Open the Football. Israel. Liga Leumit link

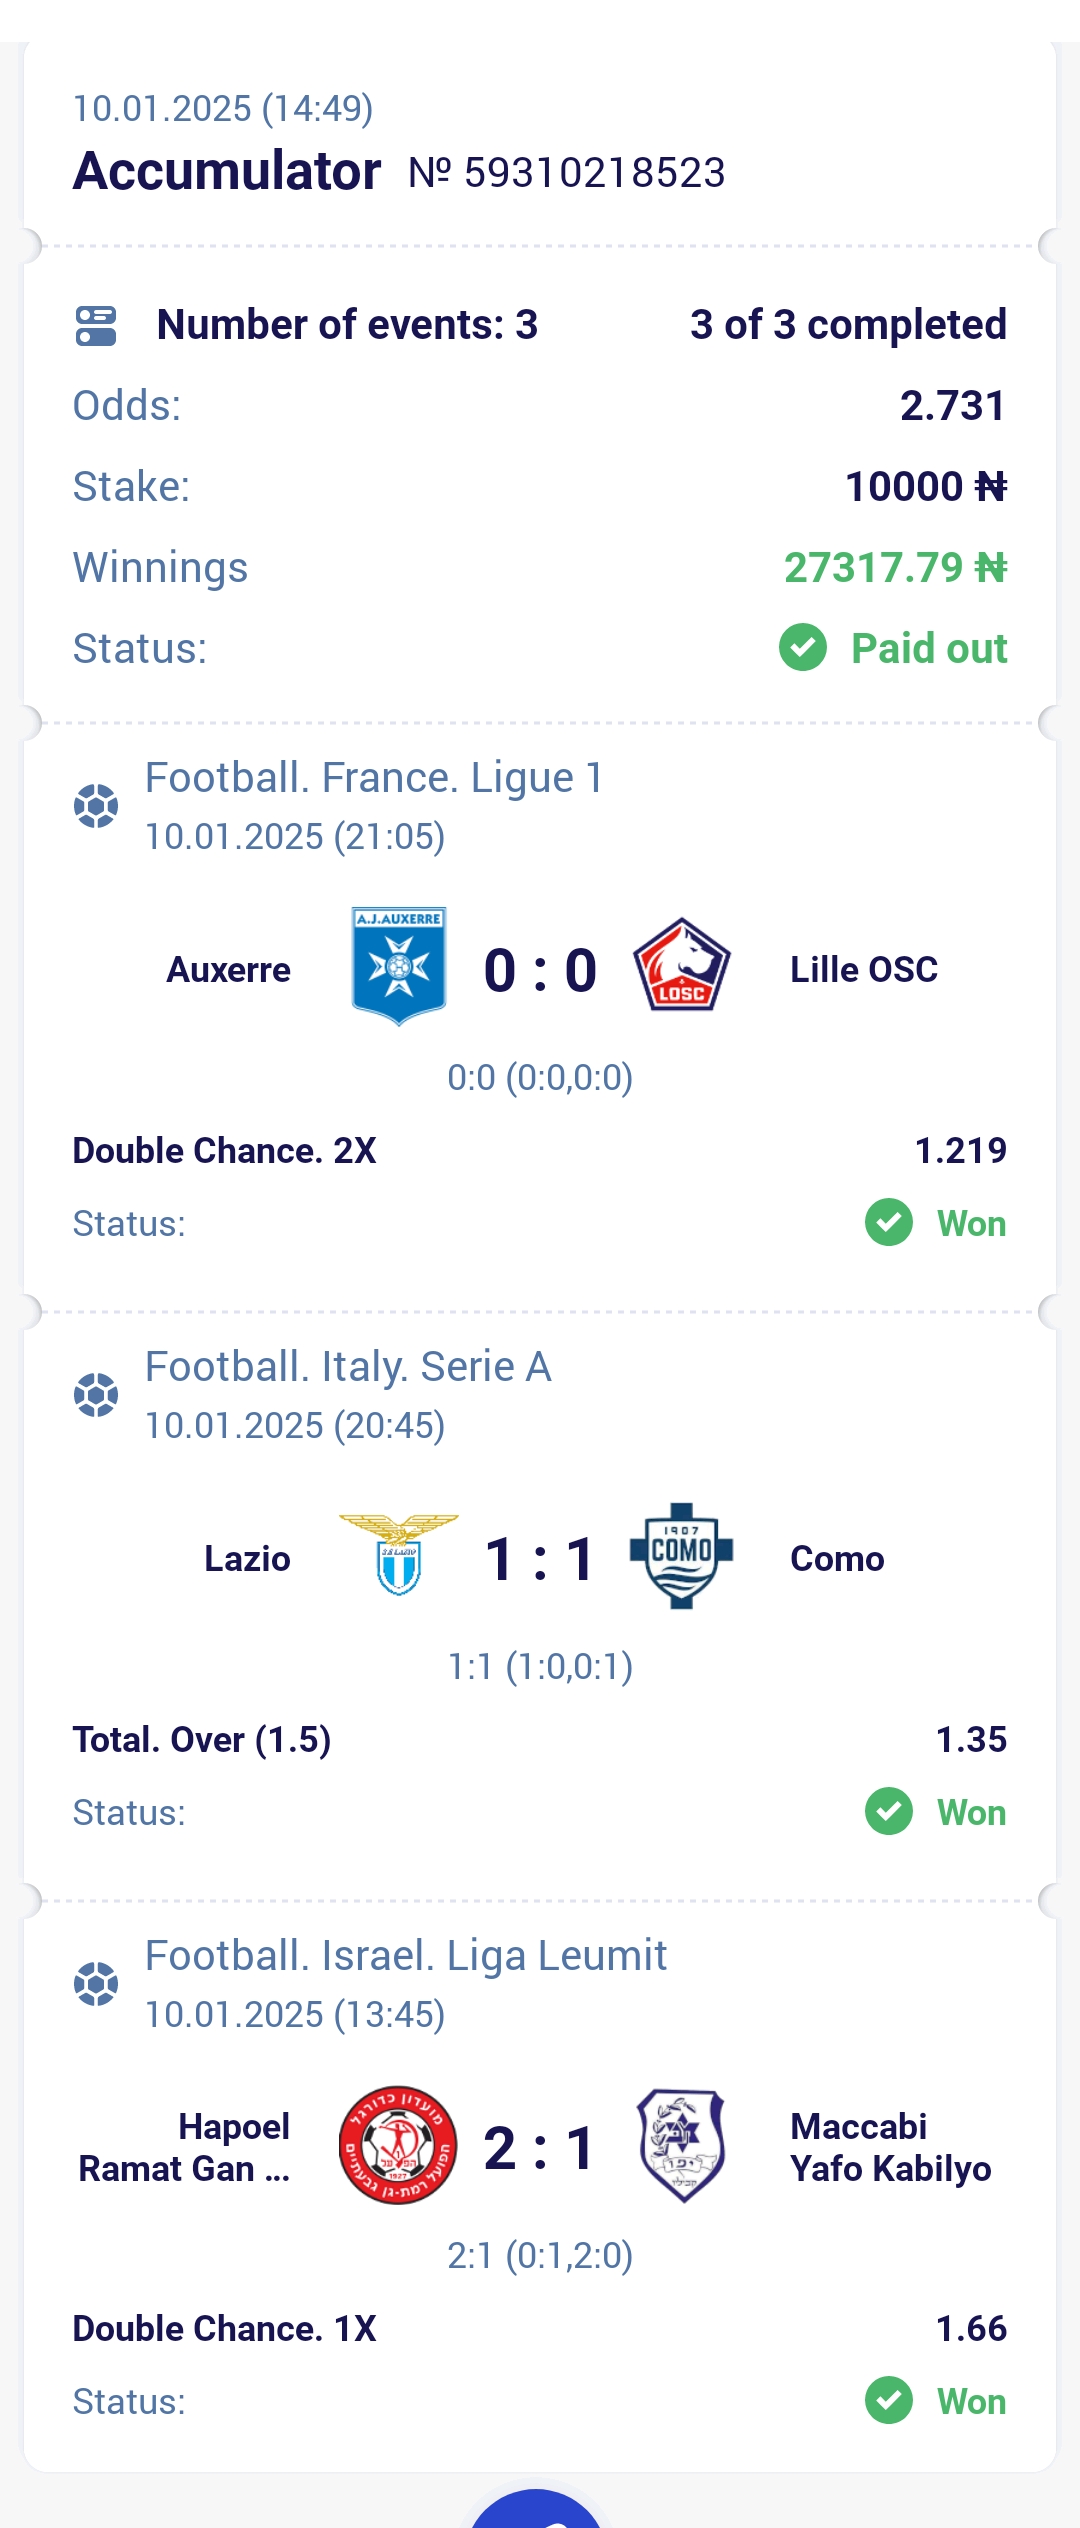406,1956
